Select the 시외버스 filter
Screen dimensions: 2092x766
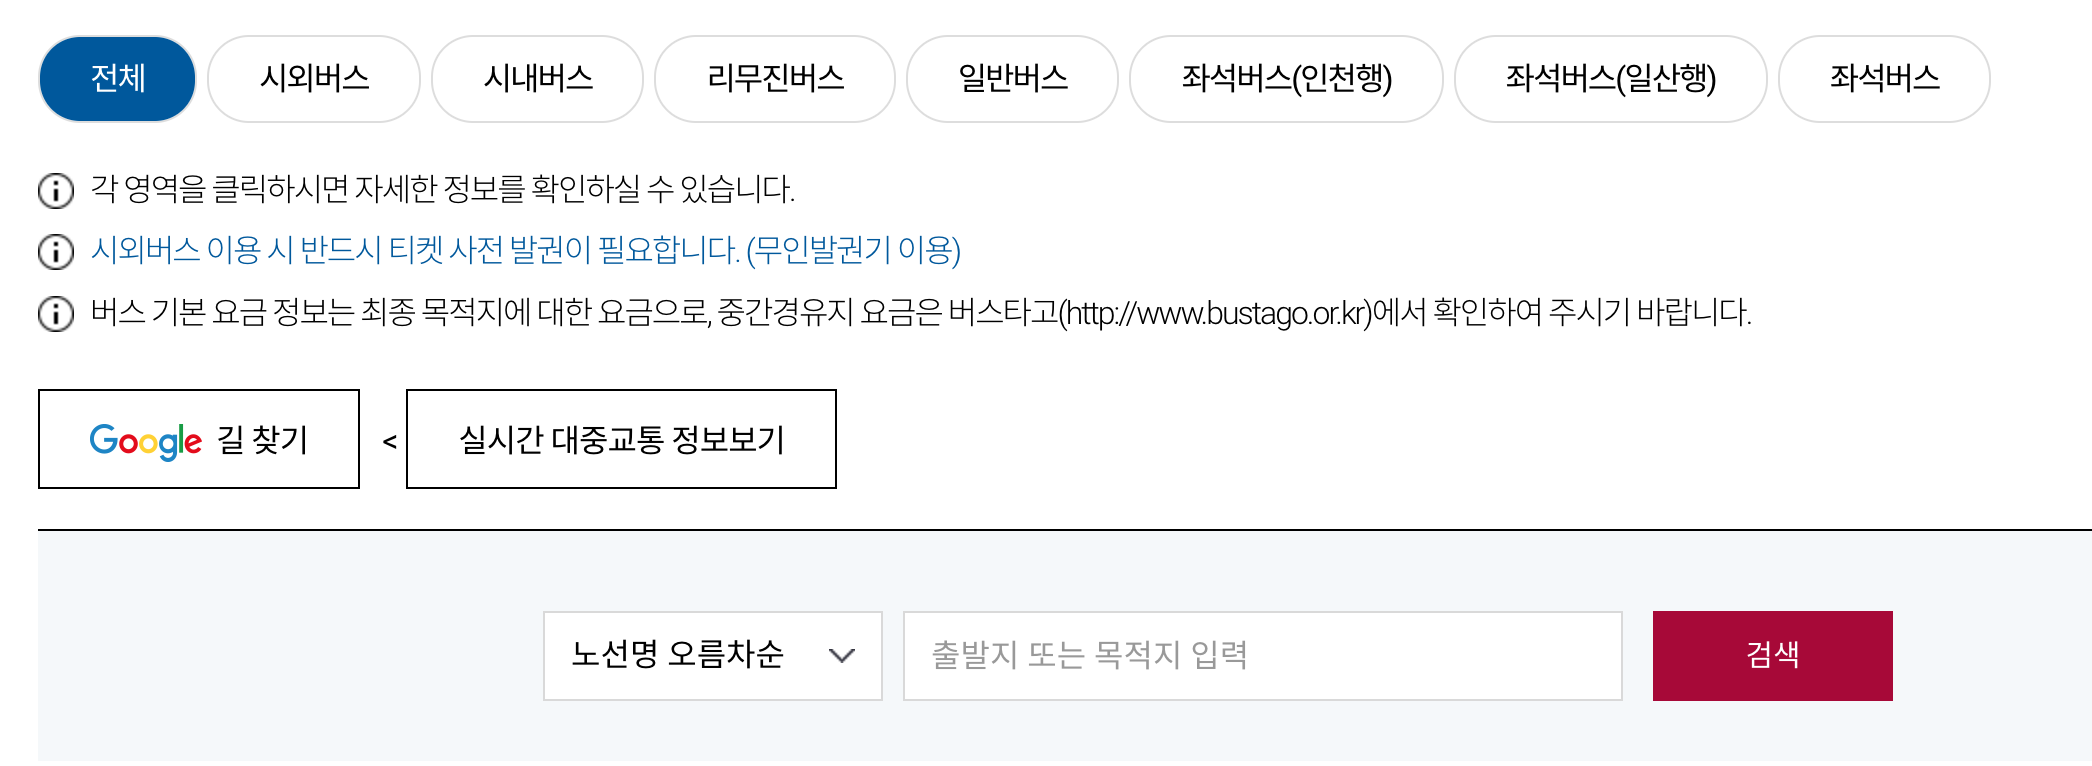coord(313,78)
